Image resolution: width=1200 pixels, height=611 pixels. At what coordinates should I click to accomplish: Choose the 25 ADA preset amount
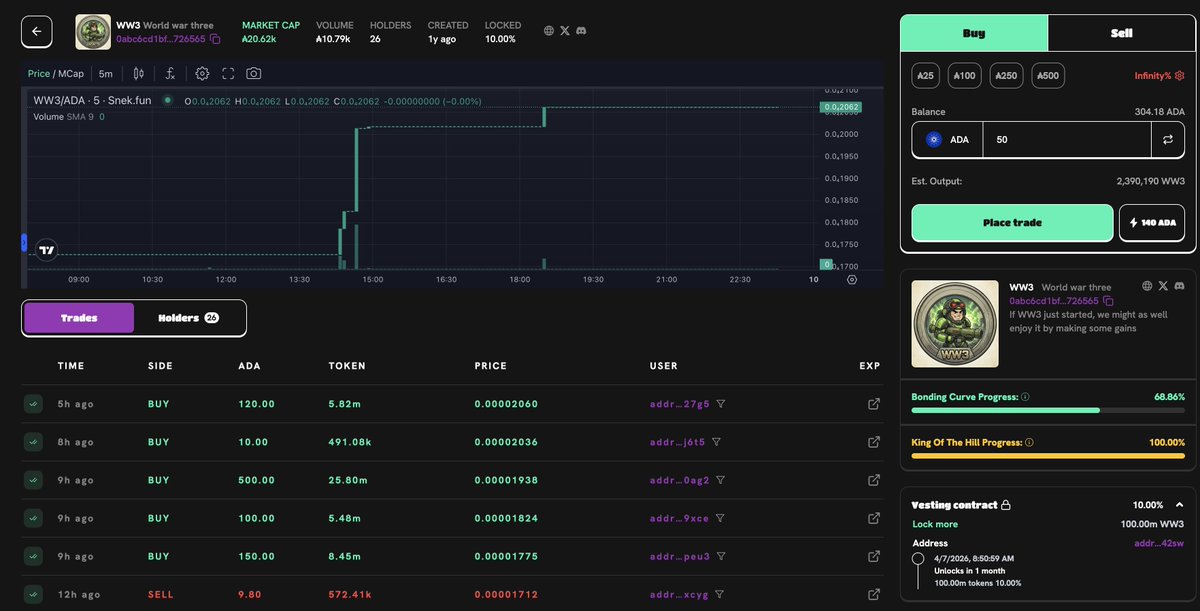[925, 75]
